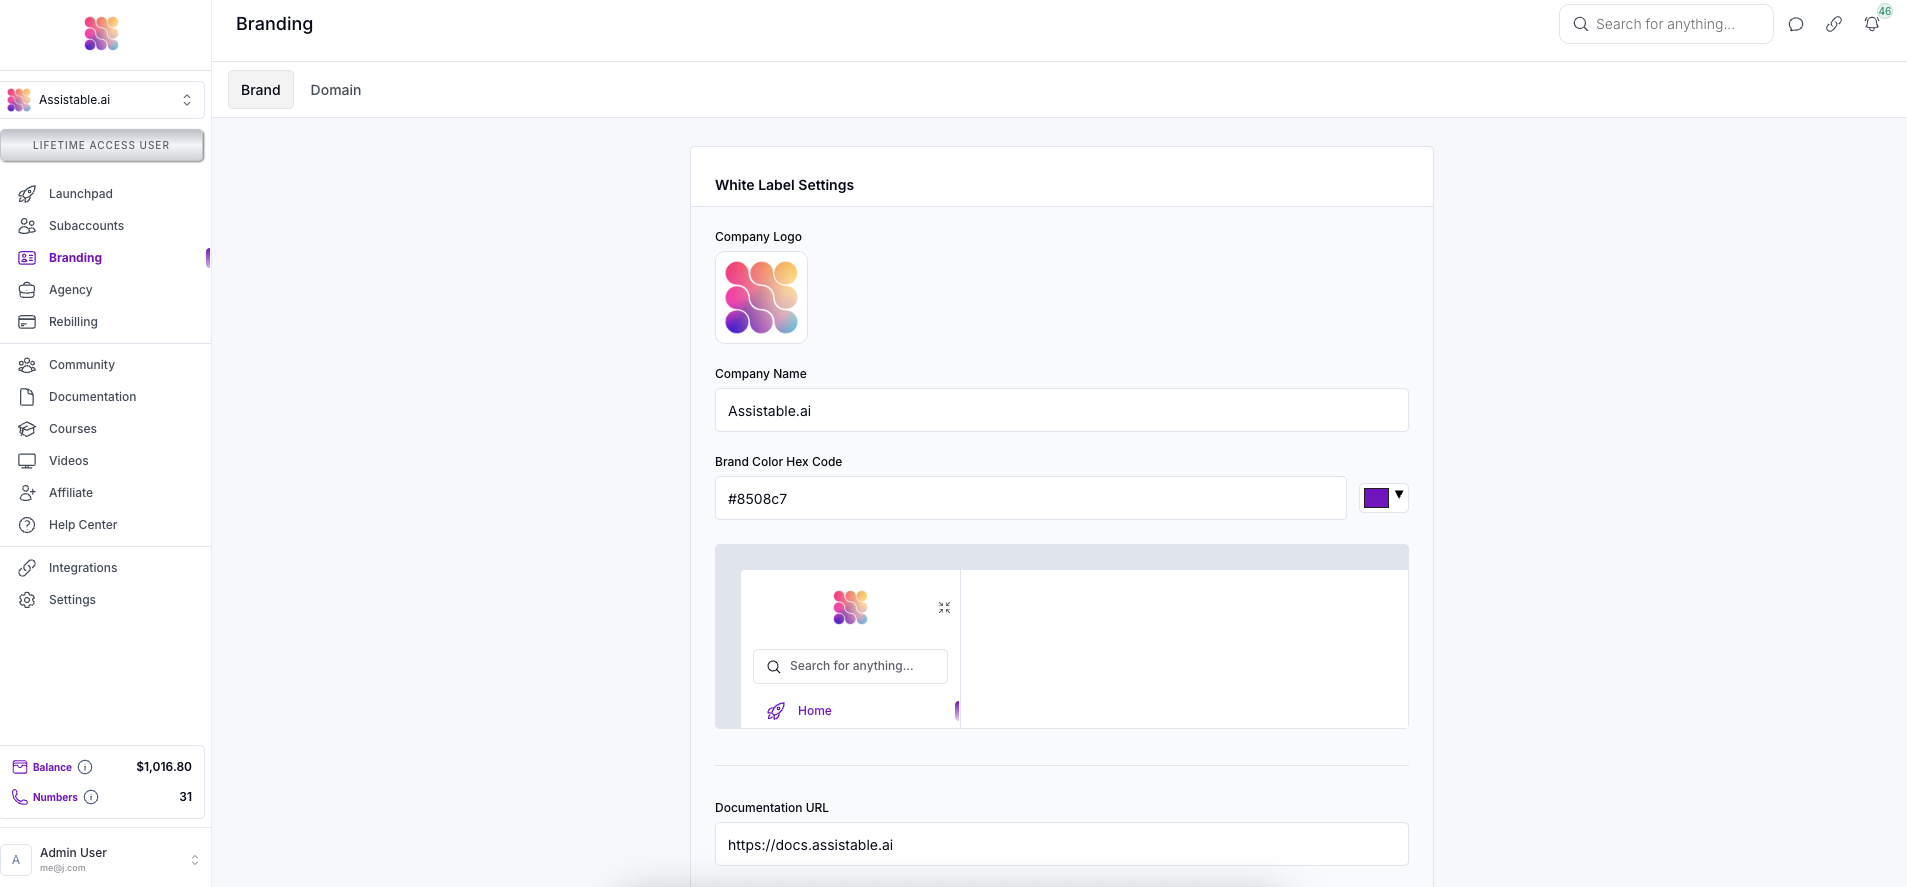This screenshot has width=1907, height=887.
Task: Click the Admin User avatar A
Action: coord(16,860)
